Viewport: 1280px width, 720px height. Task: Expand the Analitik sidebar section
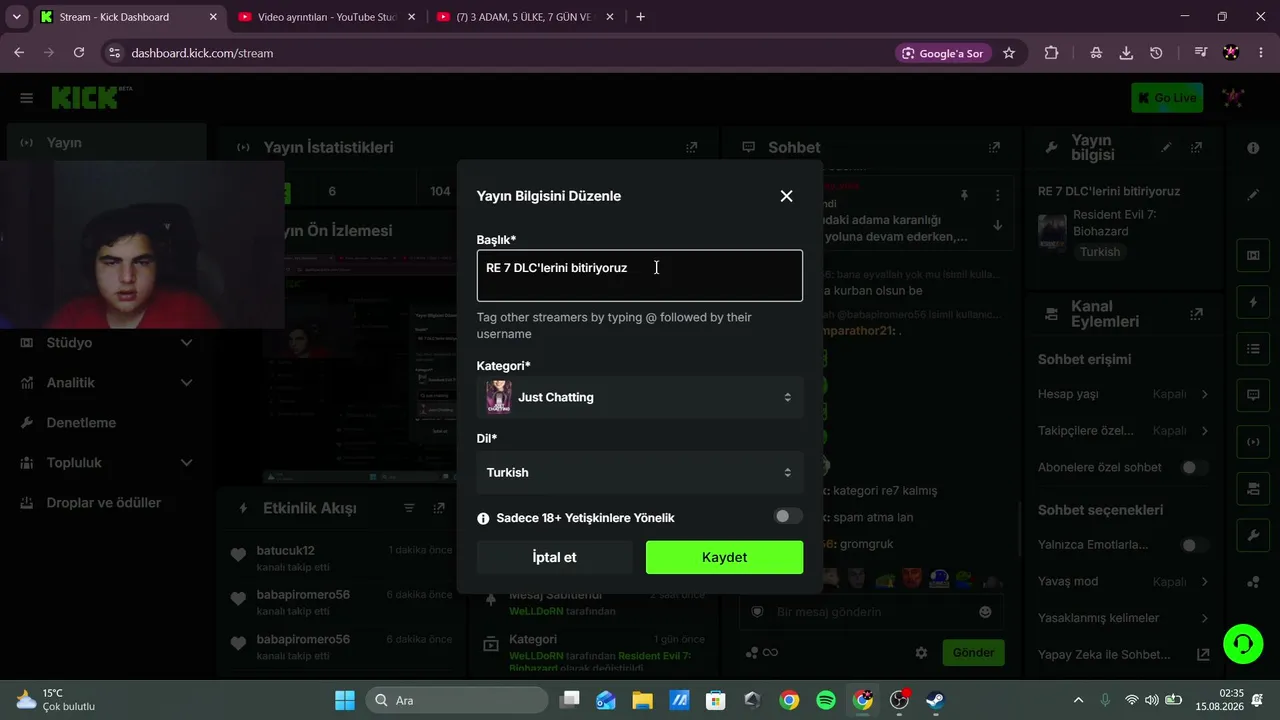(106, 383)
